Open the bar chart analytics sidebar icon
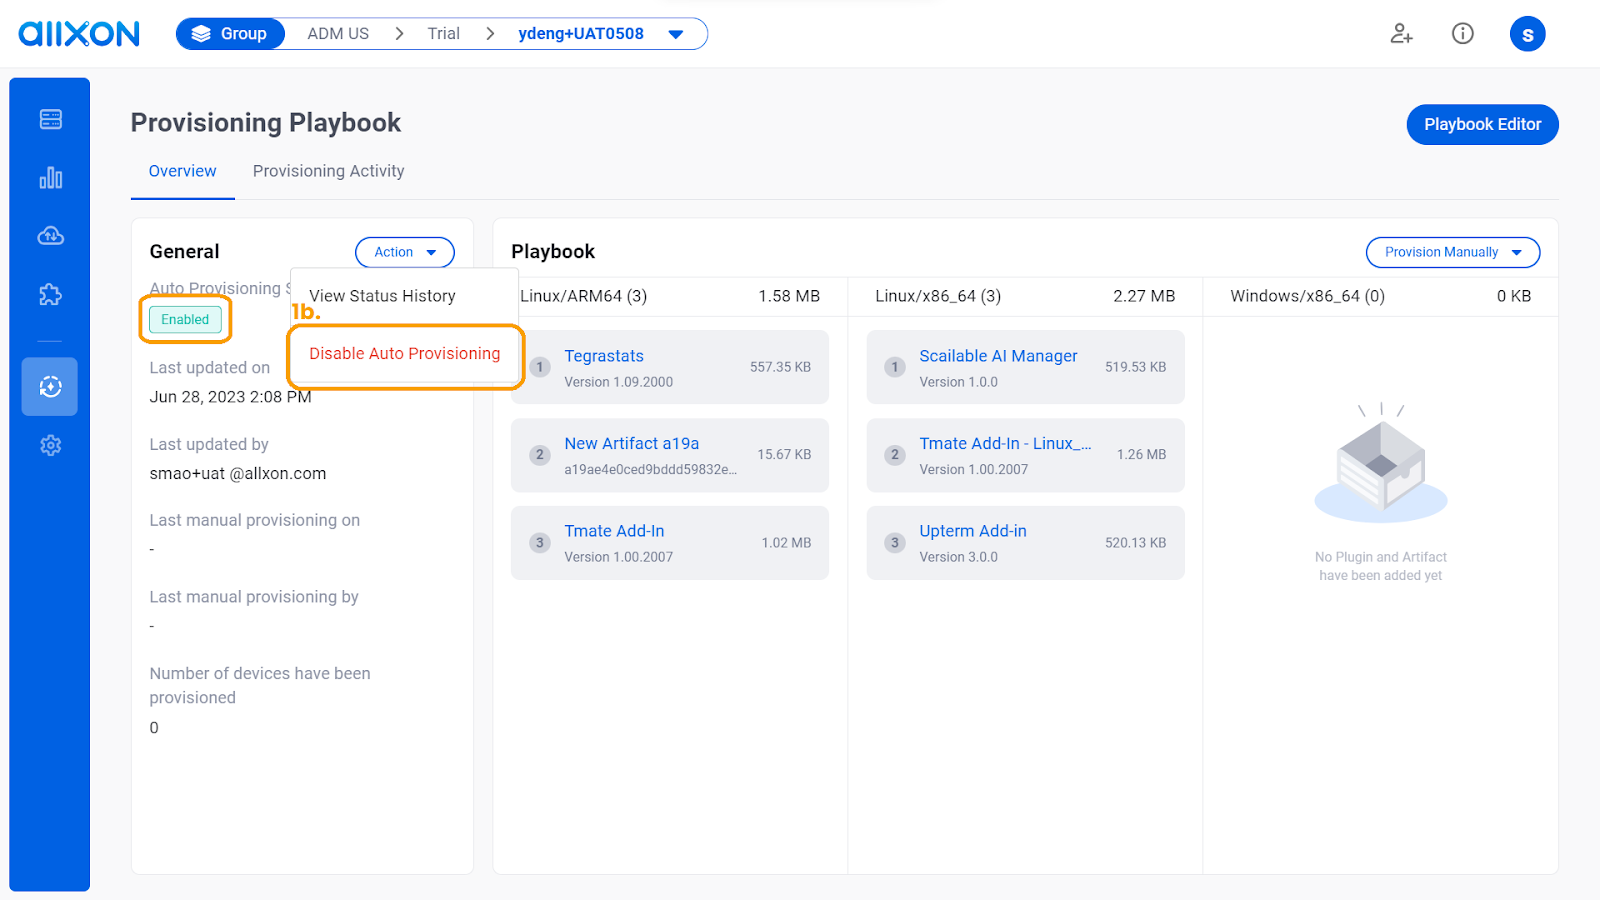1600x900 pixels. point(50,178)
